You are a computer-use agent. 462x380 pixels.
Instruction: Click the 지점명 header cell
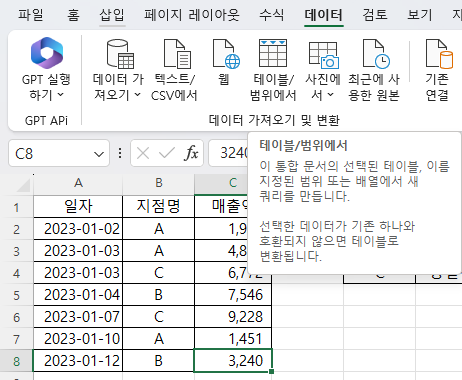click(159, 207)
